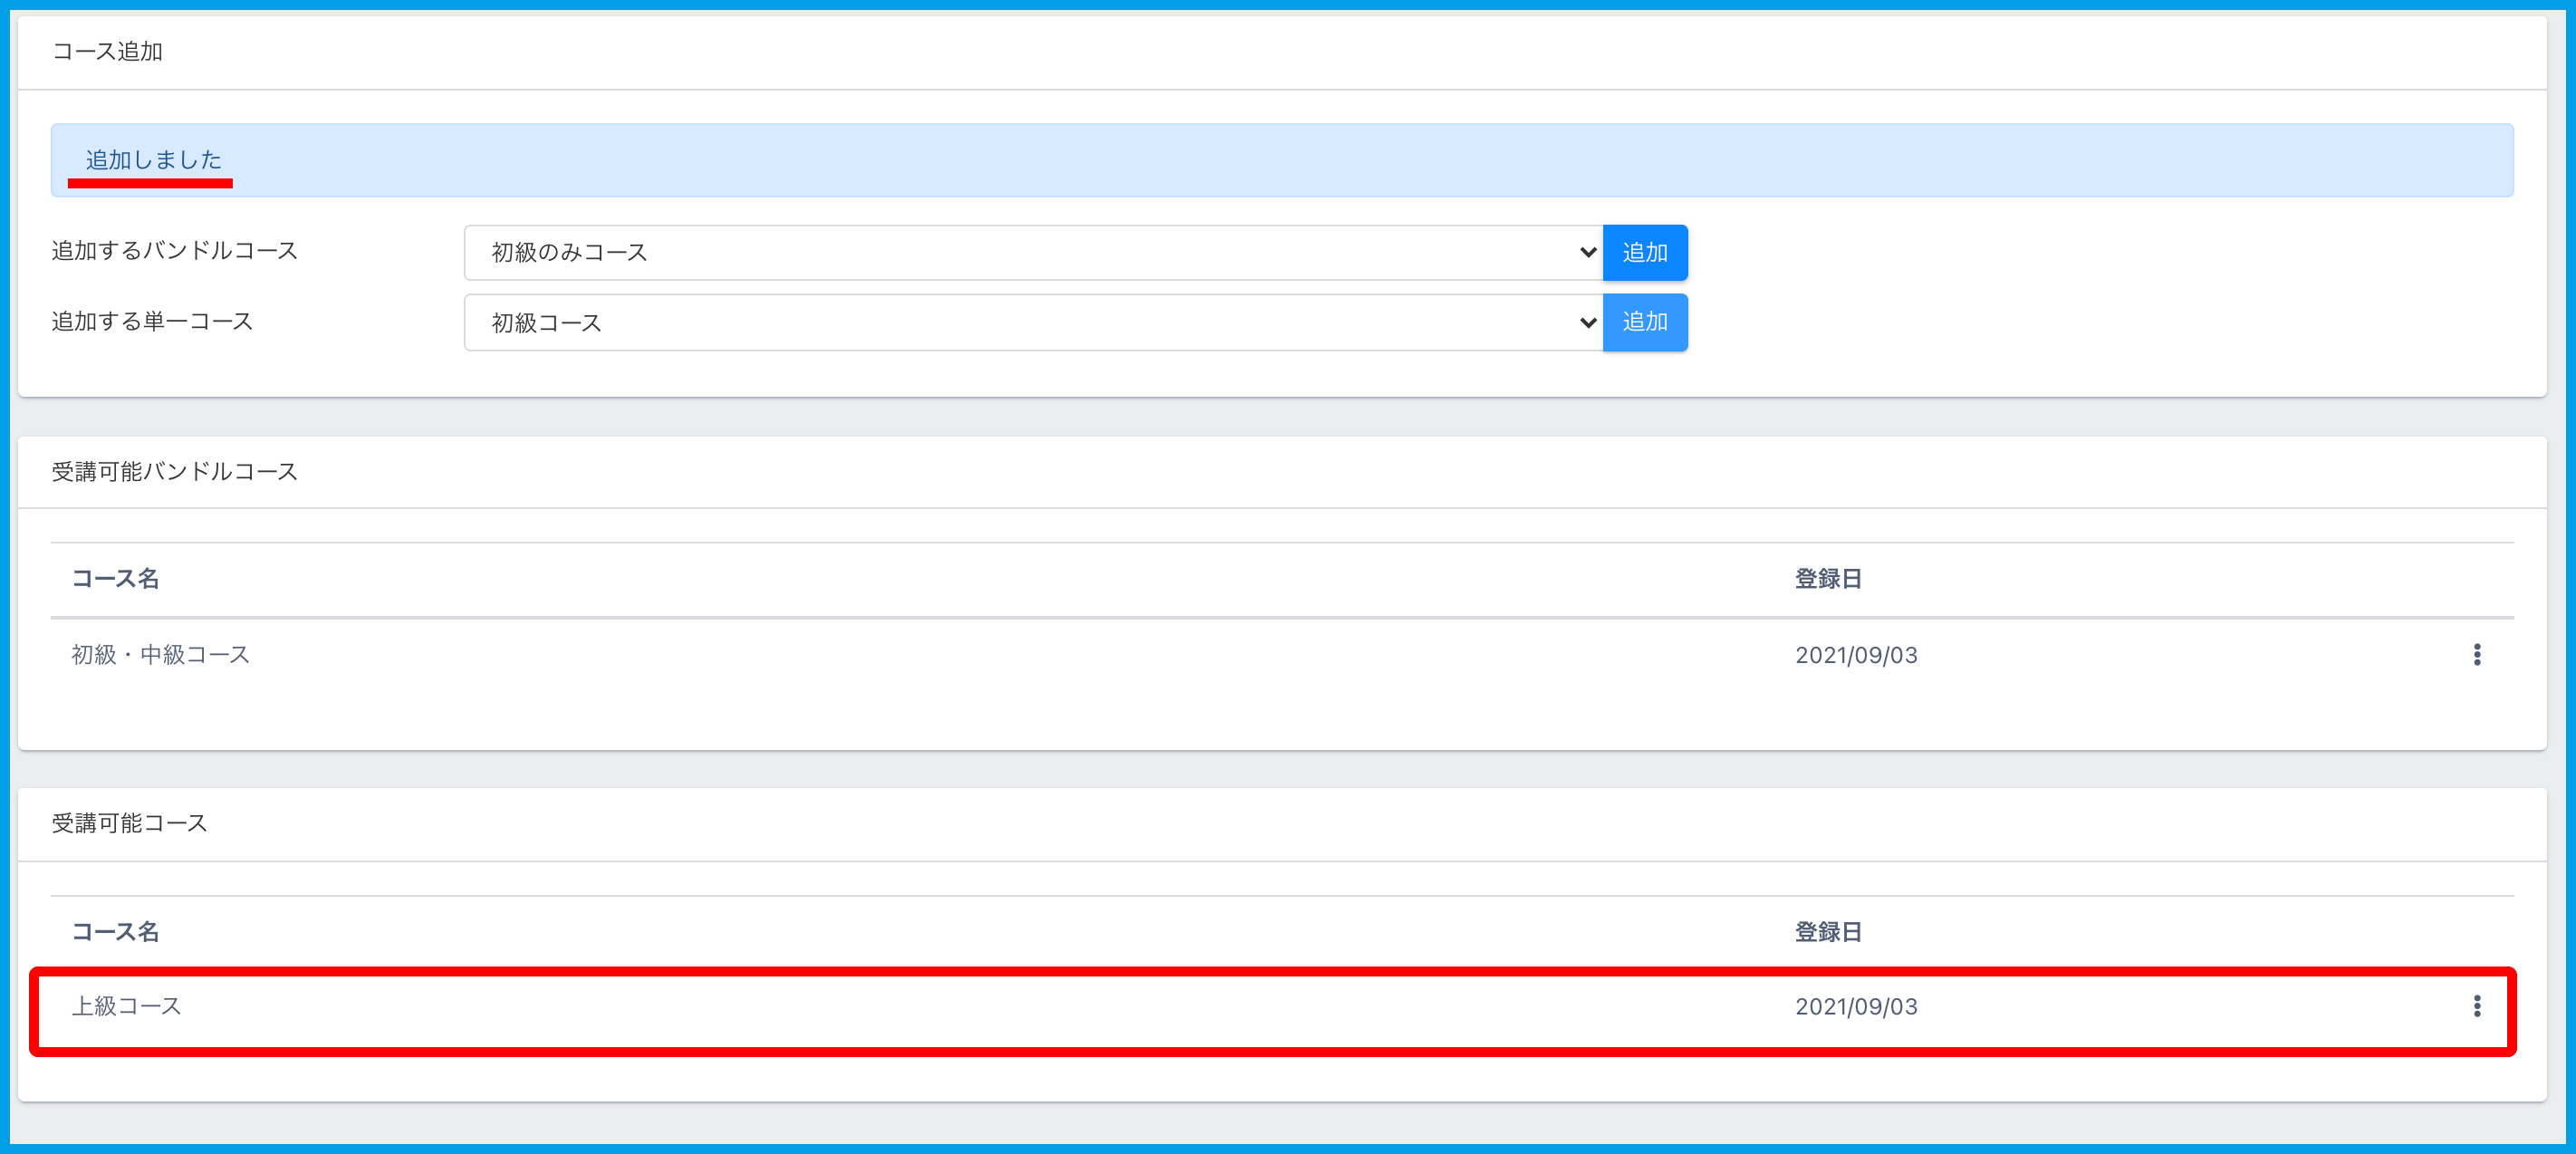Viewport: 2576px width, 1154px height.
Task: Click コース名 header in 受講可能コース table
Action: (x=115, y=932)
